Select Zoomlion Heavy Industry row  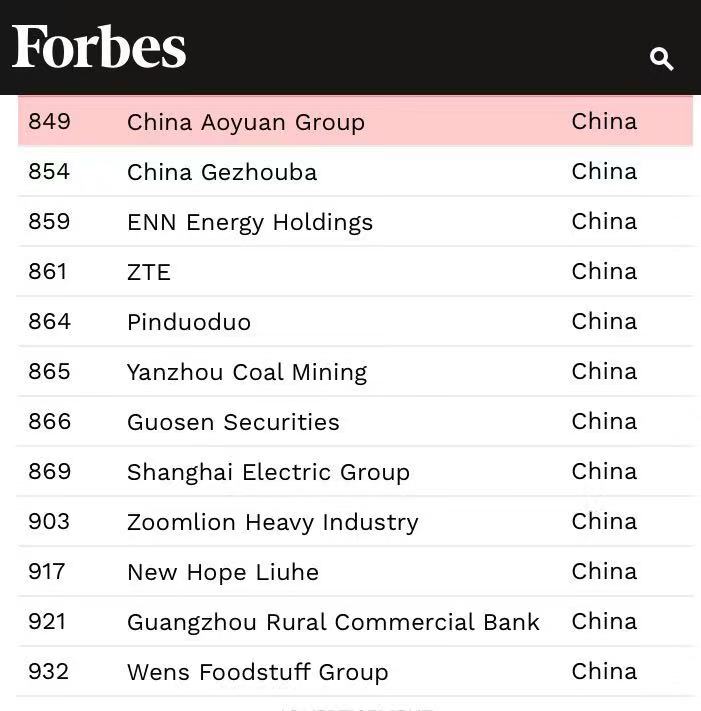(272, 522)
